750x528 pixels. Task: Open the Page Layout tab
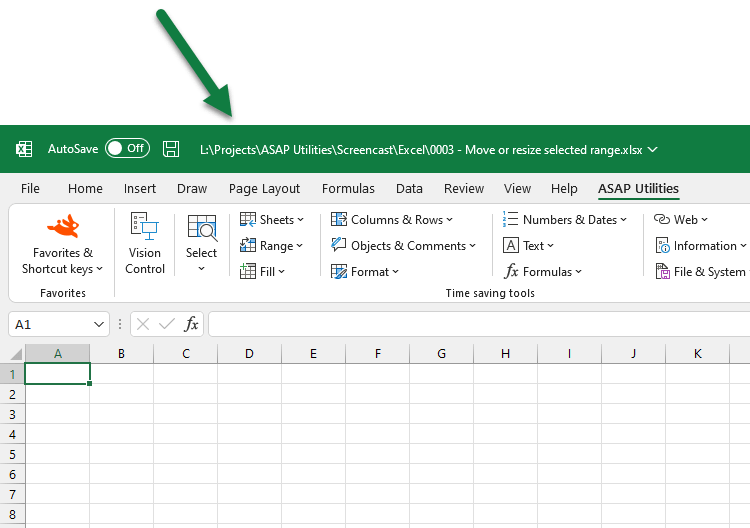264,188
